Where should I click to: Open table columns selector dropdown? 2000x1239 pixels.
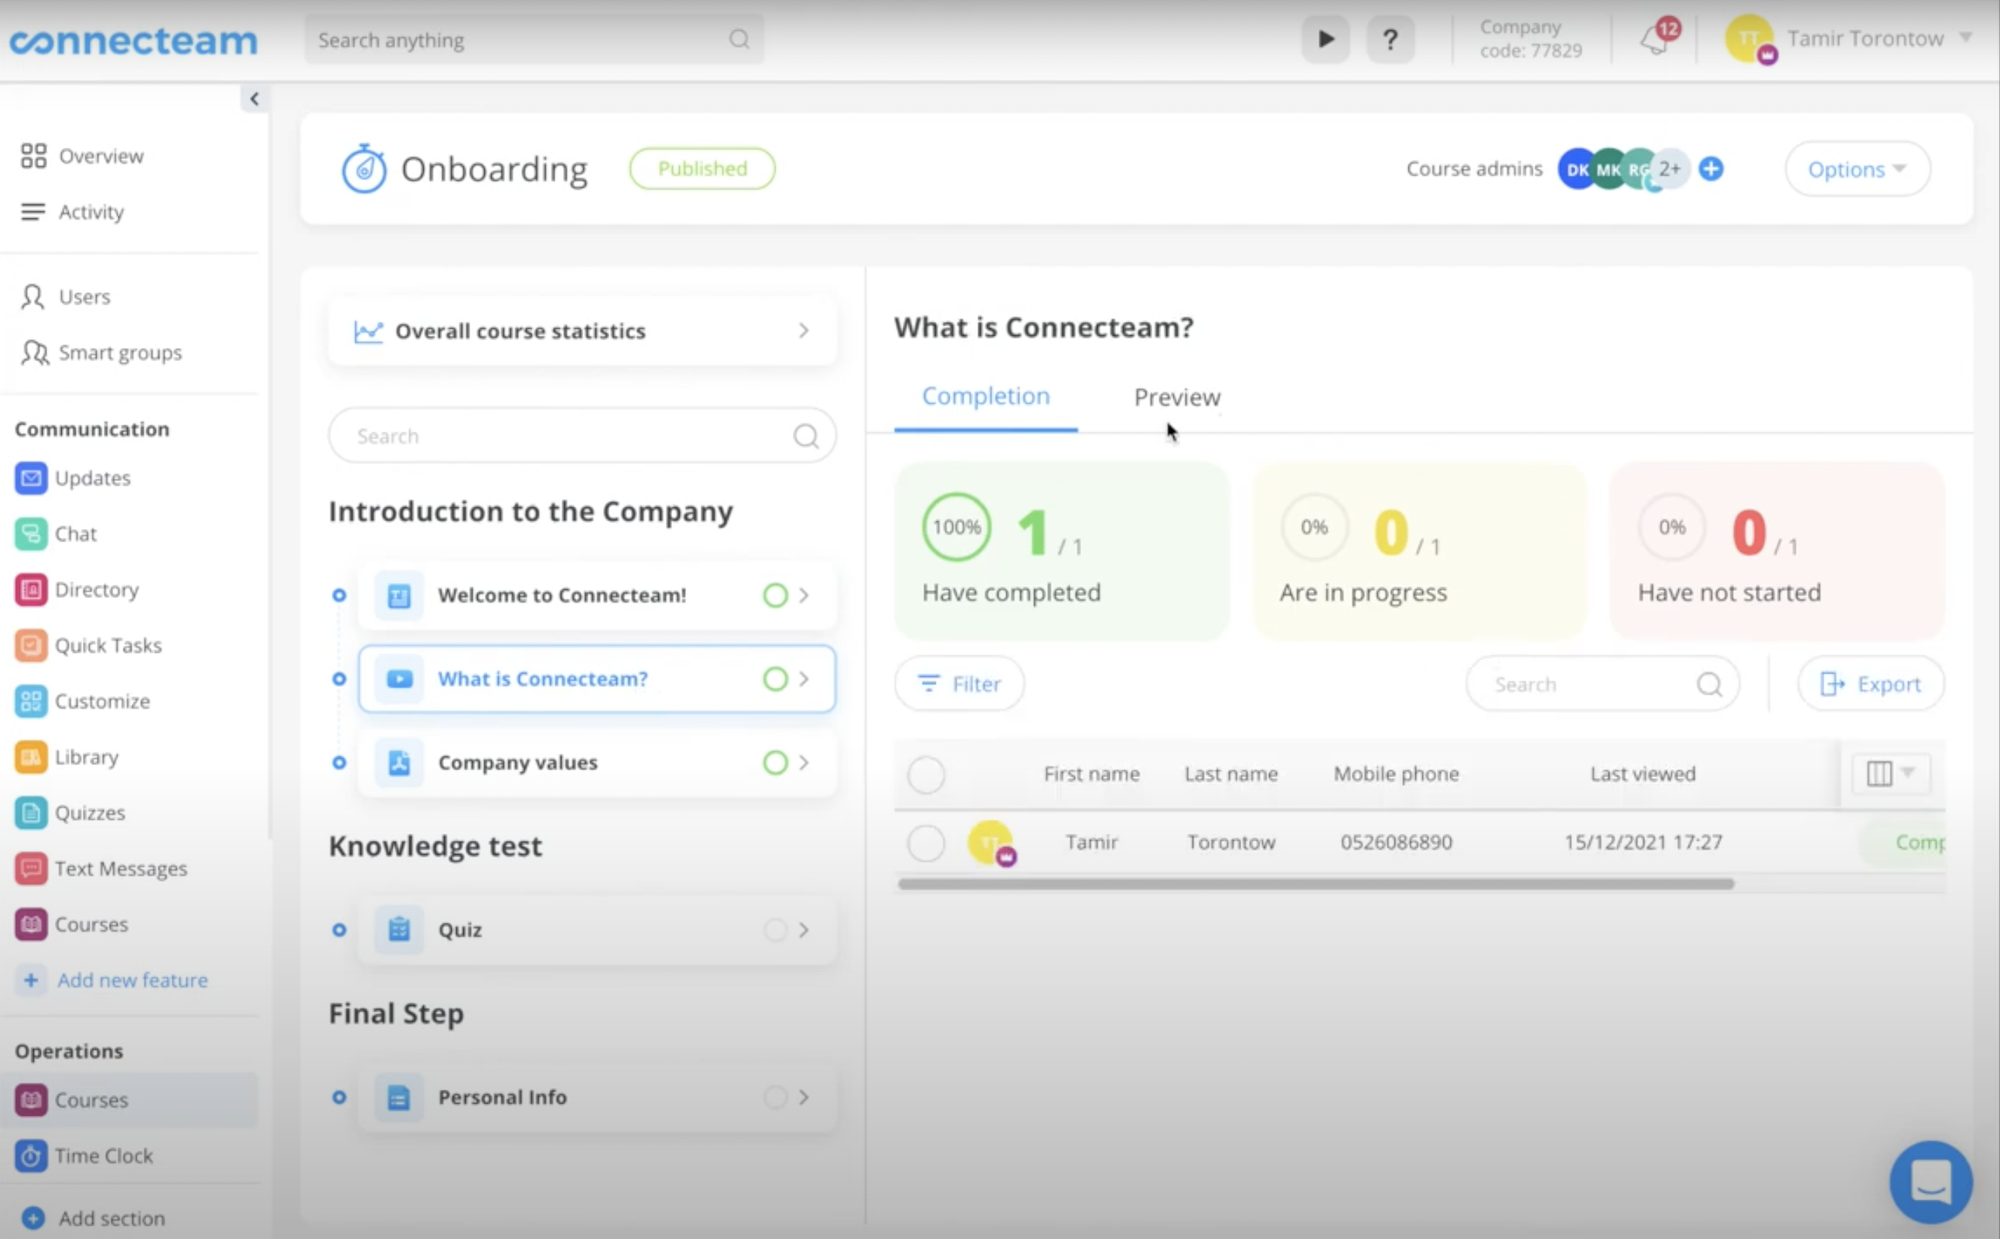(x=1890, y=774)
